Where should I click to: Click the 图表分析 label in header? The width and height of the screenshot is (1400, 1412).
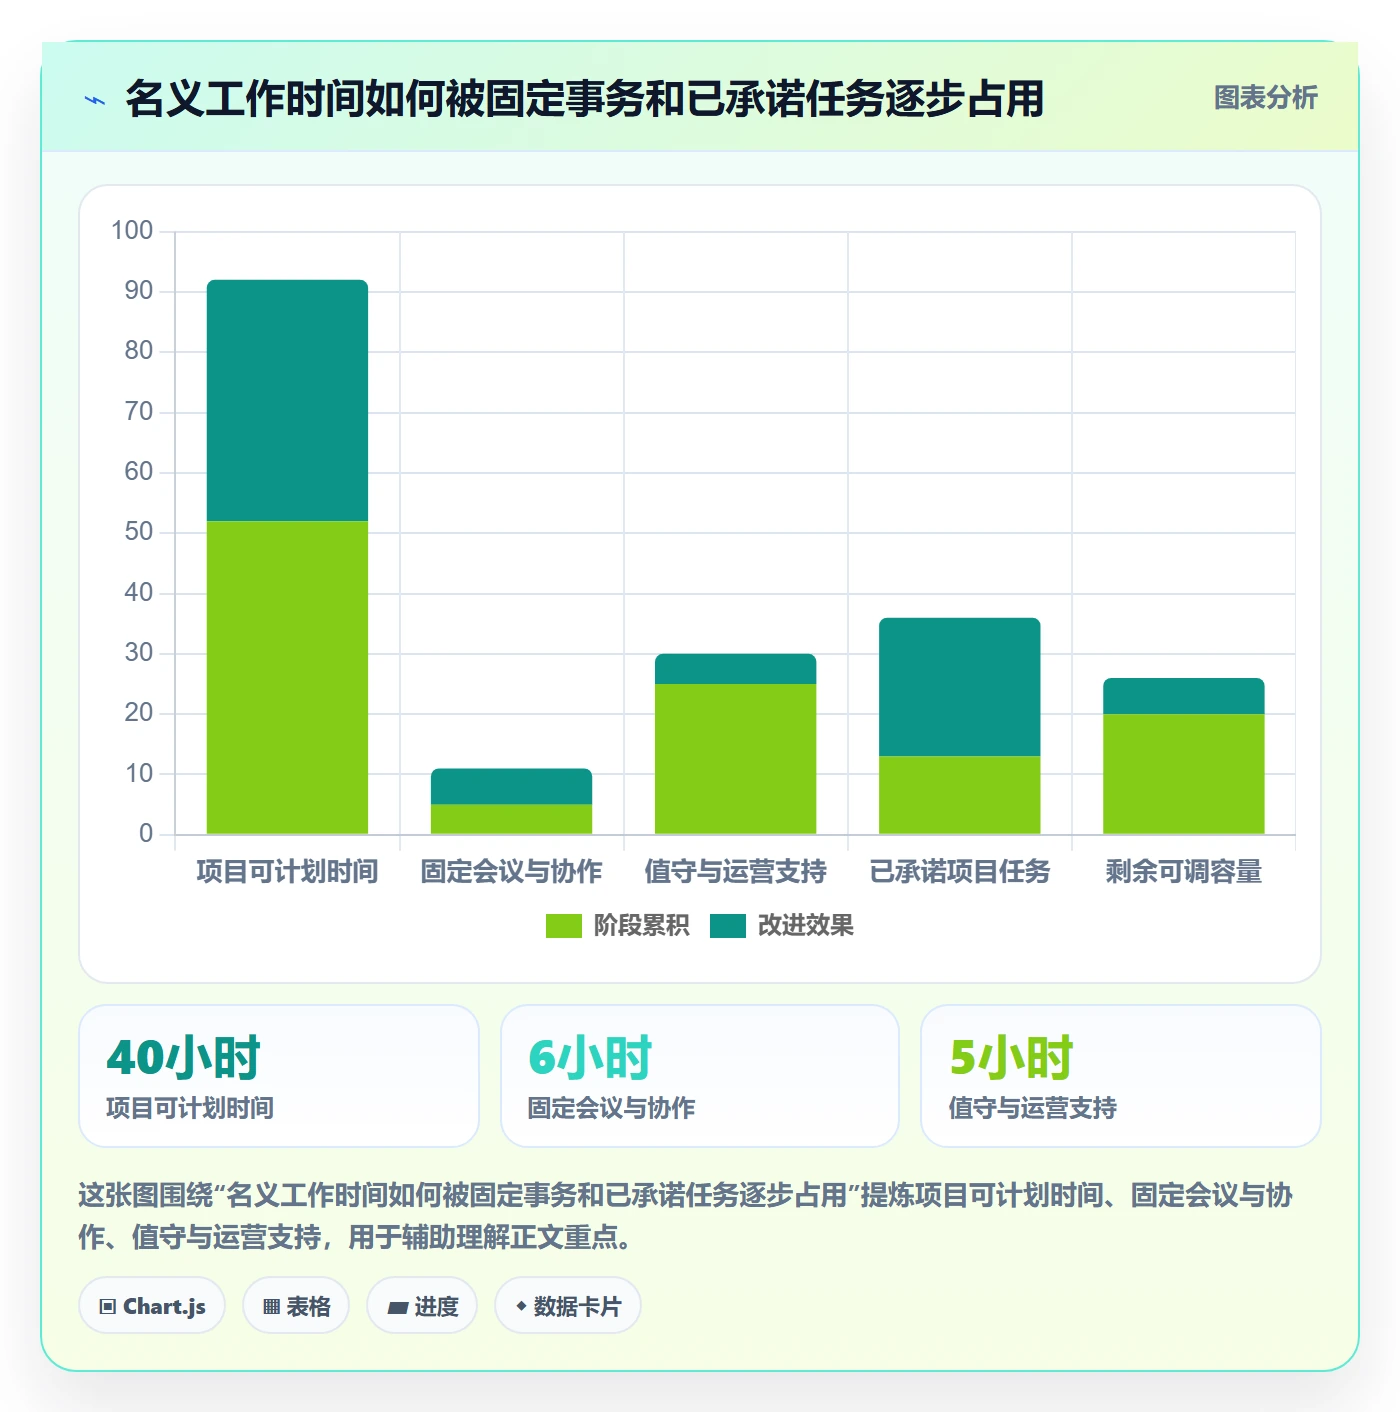click(x=1265, y=98)
